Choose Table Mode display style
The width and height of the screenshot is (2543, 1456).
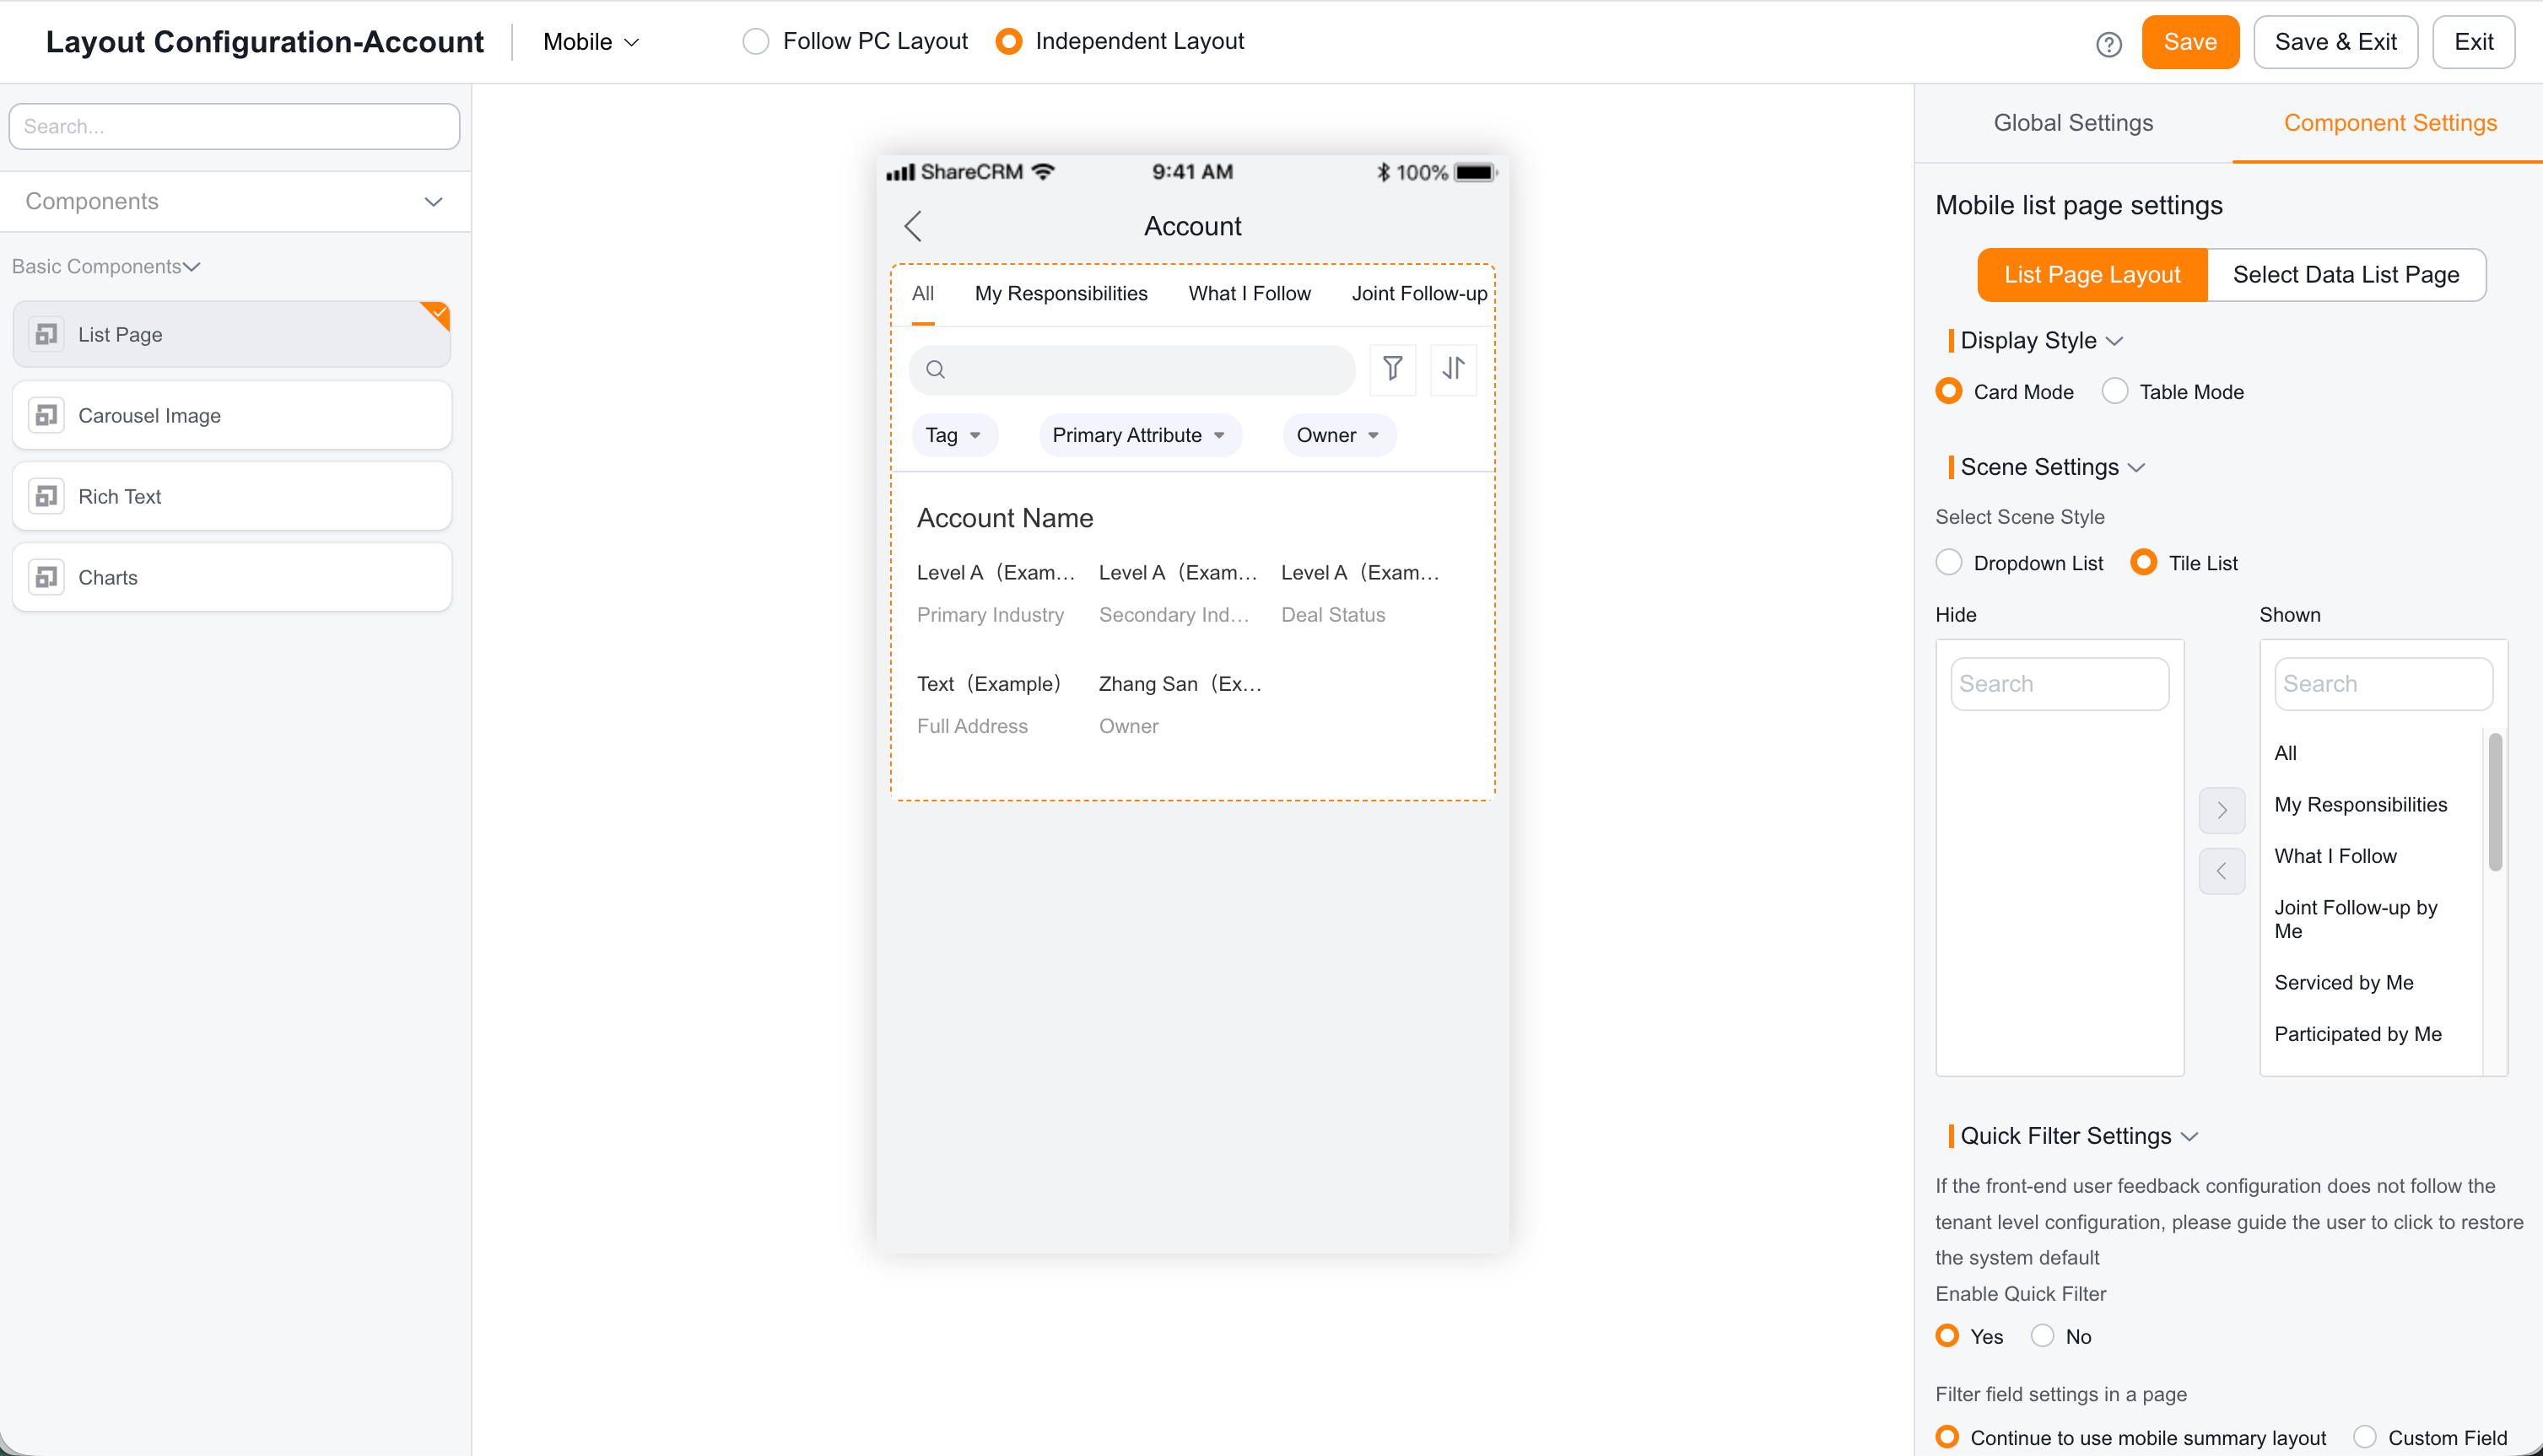[x=2114, y=391]
